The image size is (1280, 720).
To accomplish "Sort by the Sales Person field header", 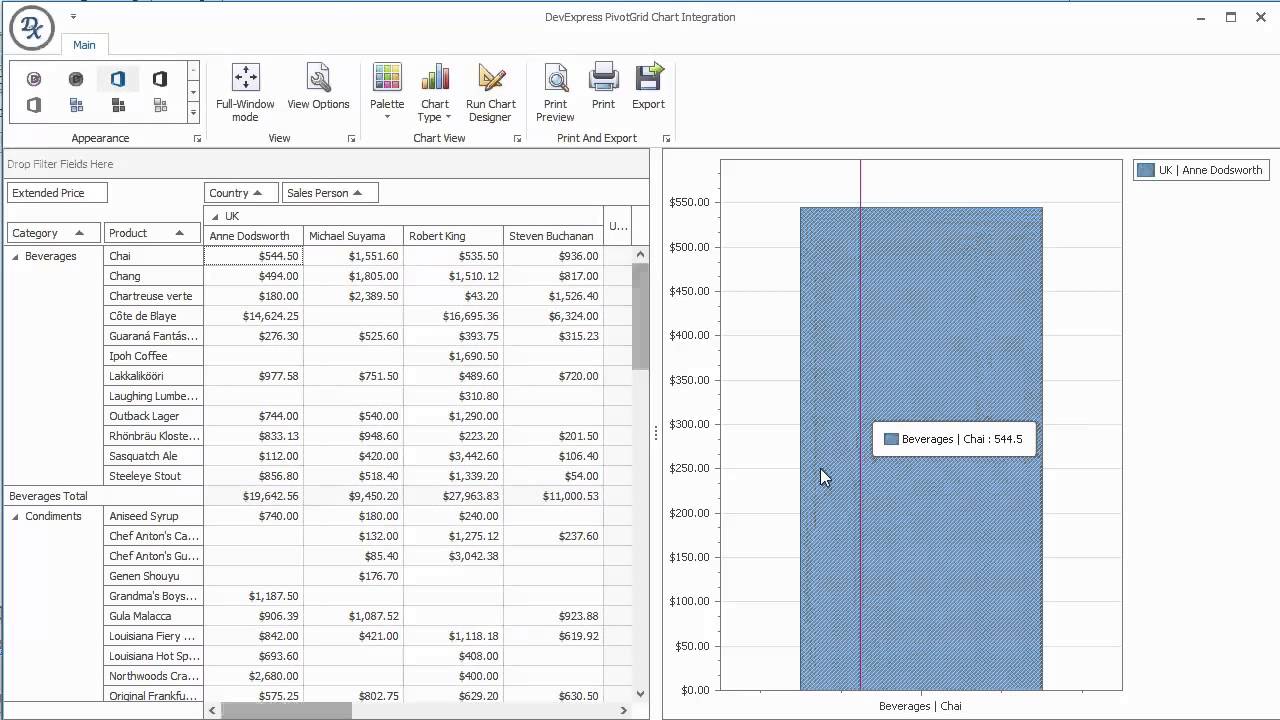I will tap(329, 193).
